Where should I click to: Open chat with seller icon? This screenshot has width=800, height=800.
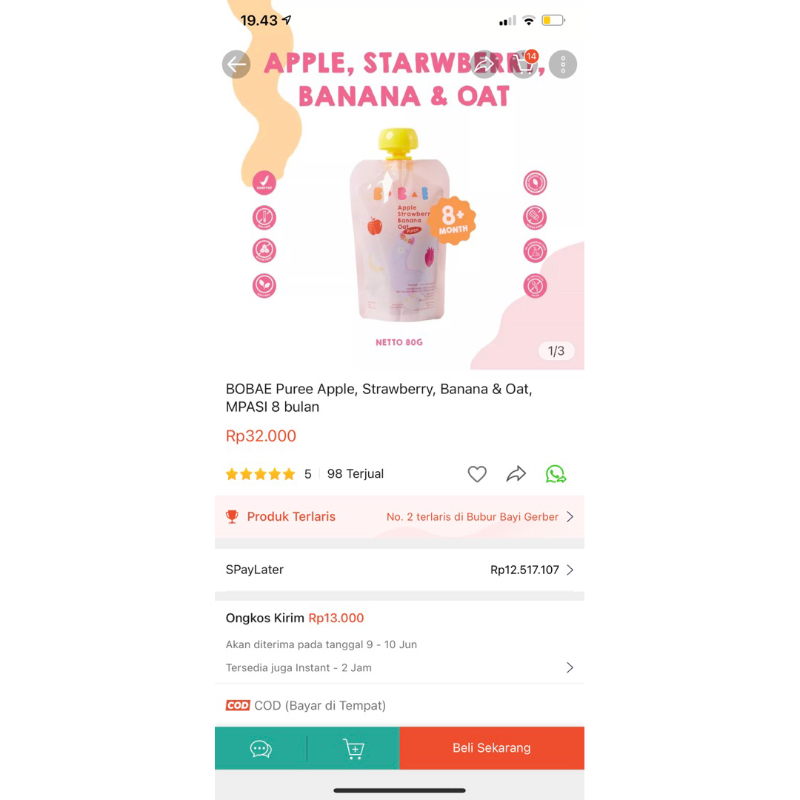[261, 748]
